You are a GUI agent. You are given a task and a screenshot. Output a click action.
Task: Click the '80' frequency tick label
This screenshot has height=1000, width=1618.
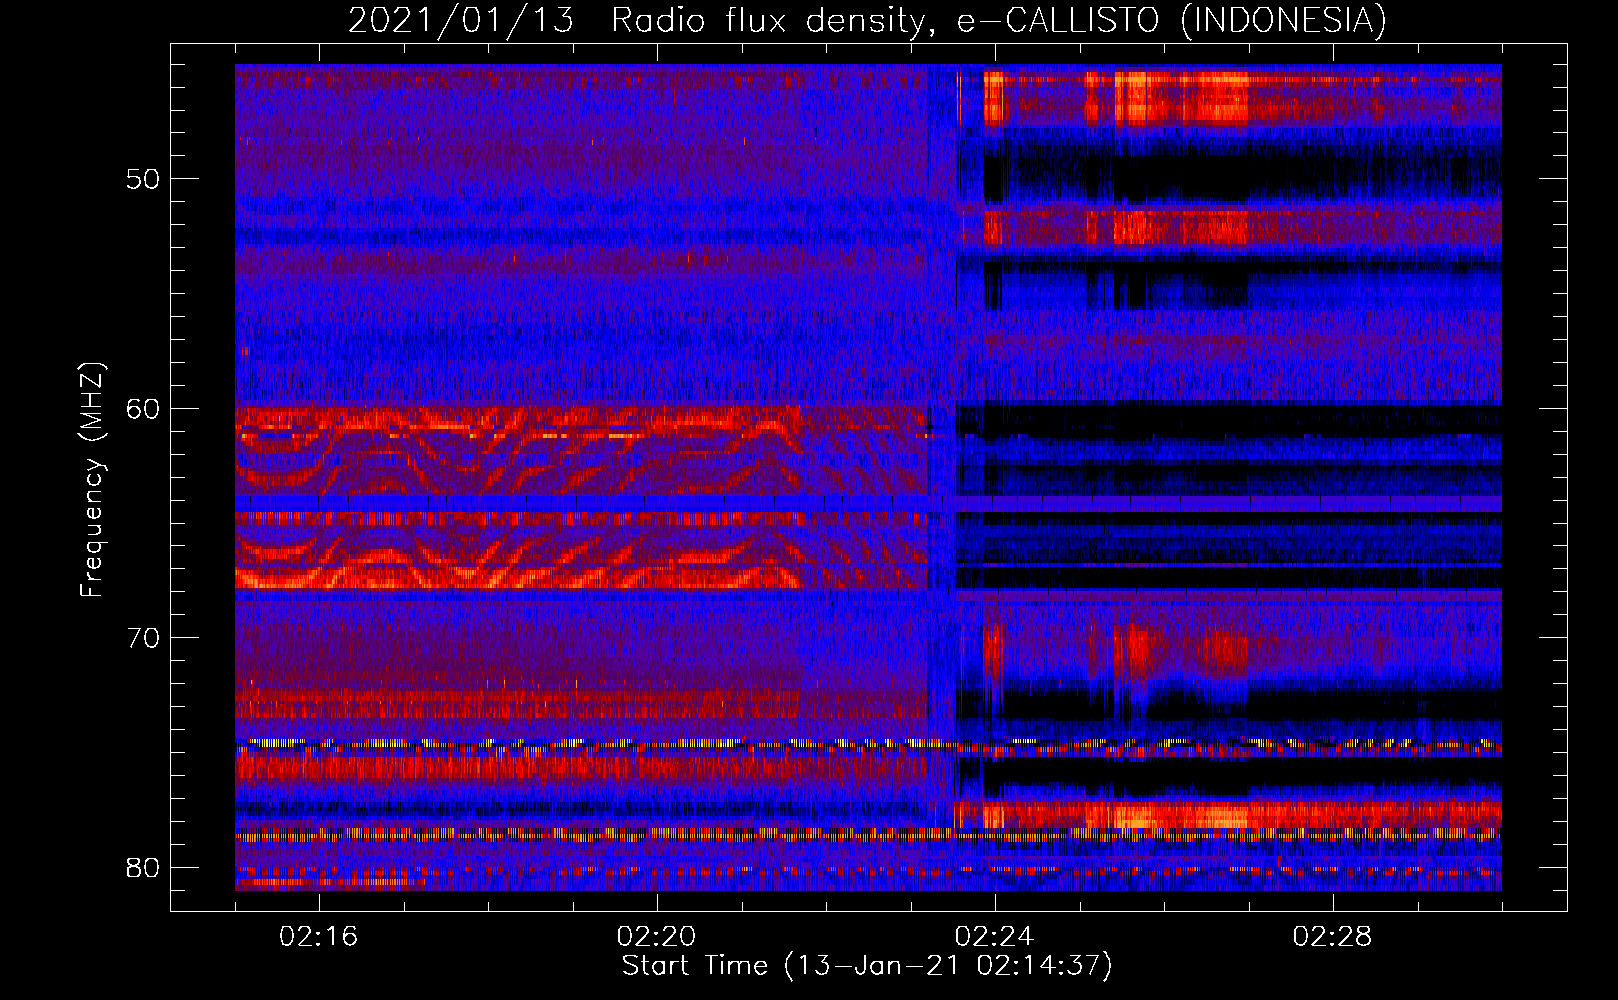pyautogui.click(x=143, y=867)
